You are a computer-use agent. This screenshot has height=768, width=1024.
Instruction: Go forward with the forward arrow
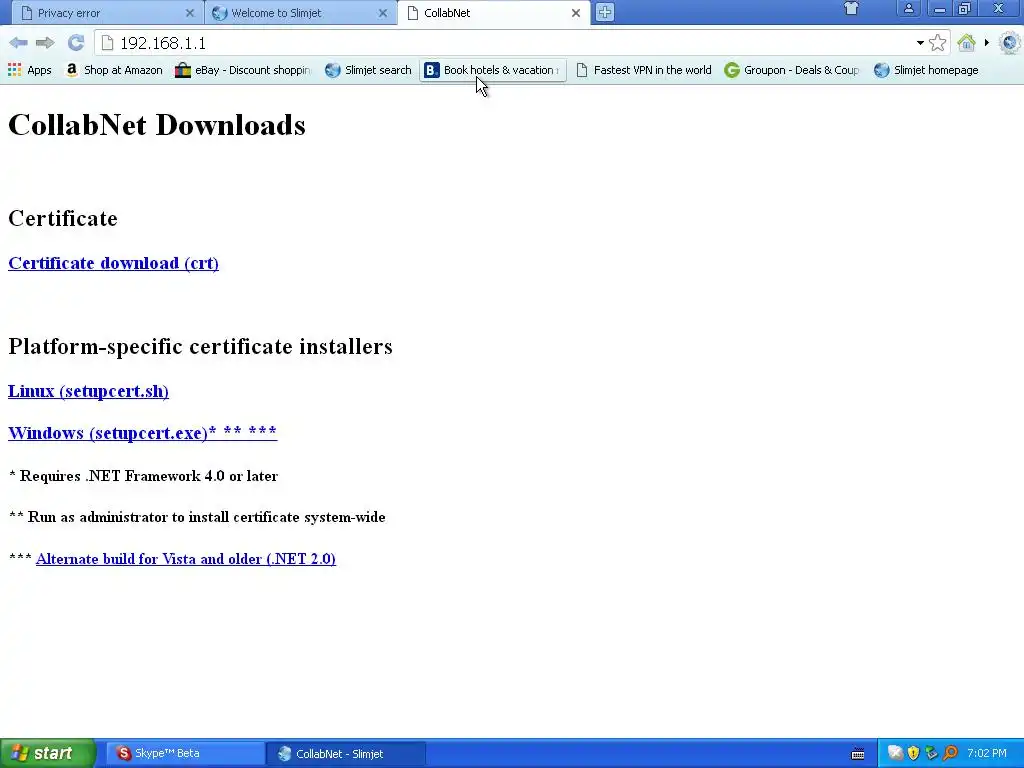click(x=45, y=43)
